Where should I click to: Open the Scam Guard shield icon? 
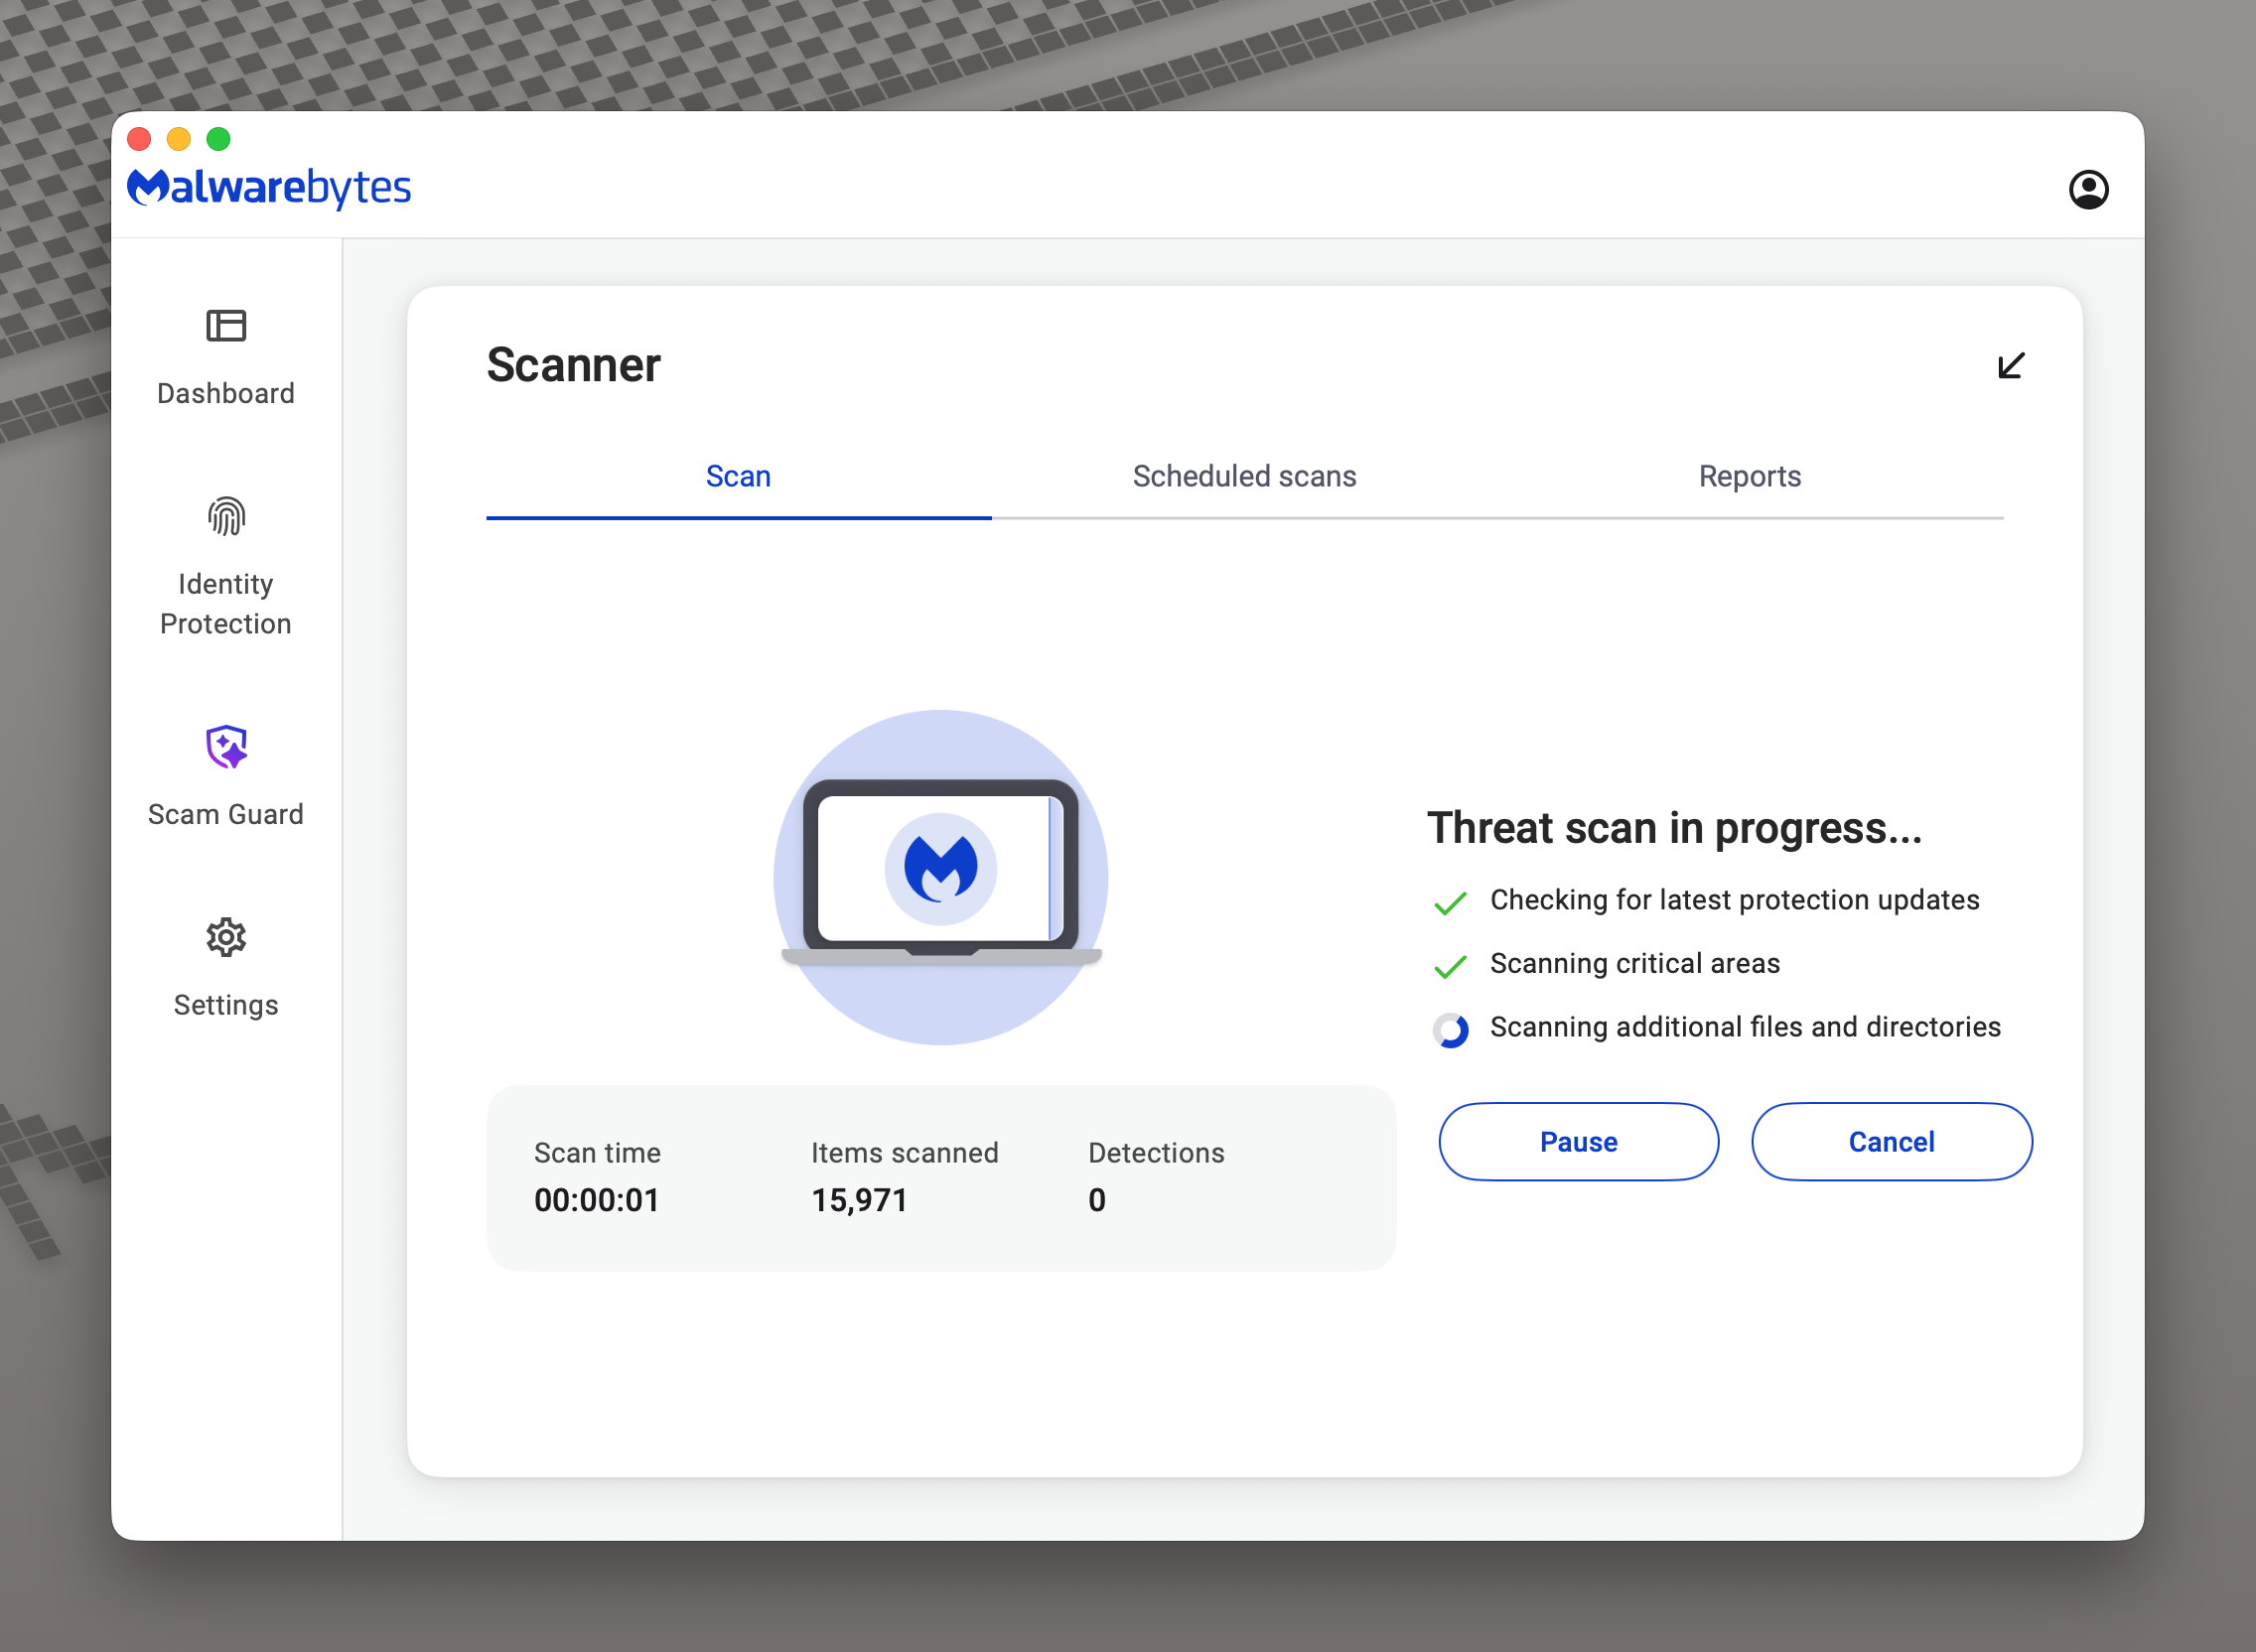click(x=226, y=747)
